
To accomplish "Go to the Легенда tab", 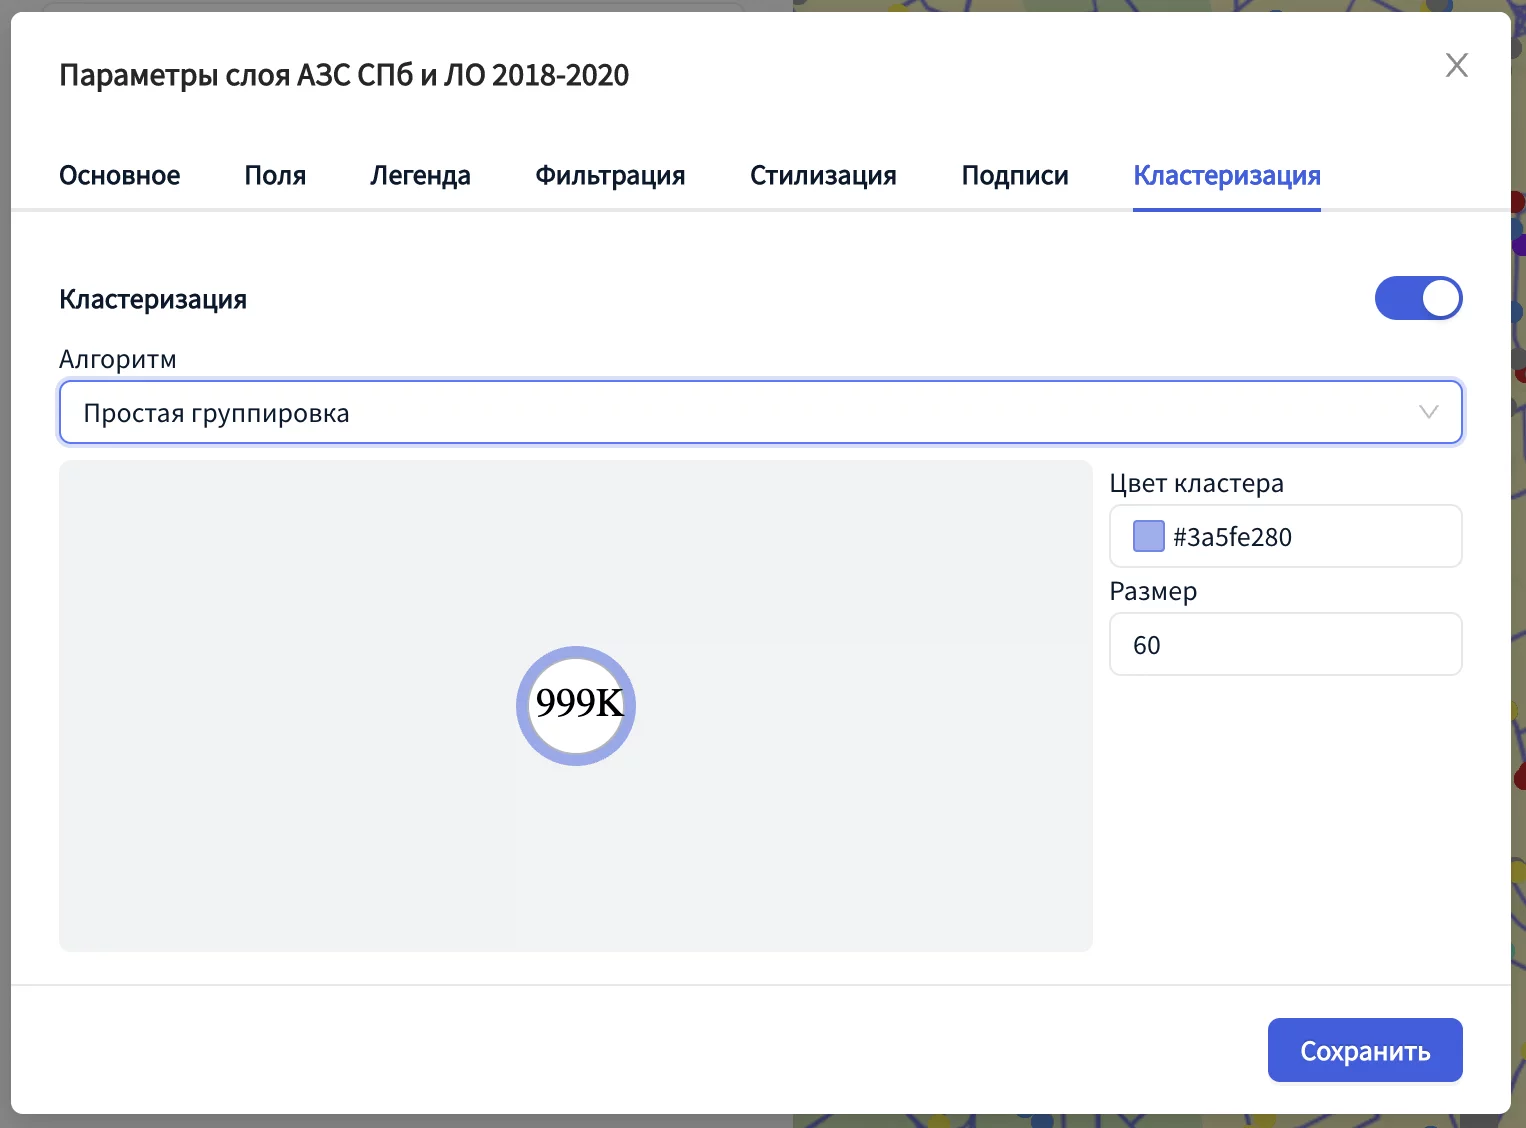I will tap(420, 176).
